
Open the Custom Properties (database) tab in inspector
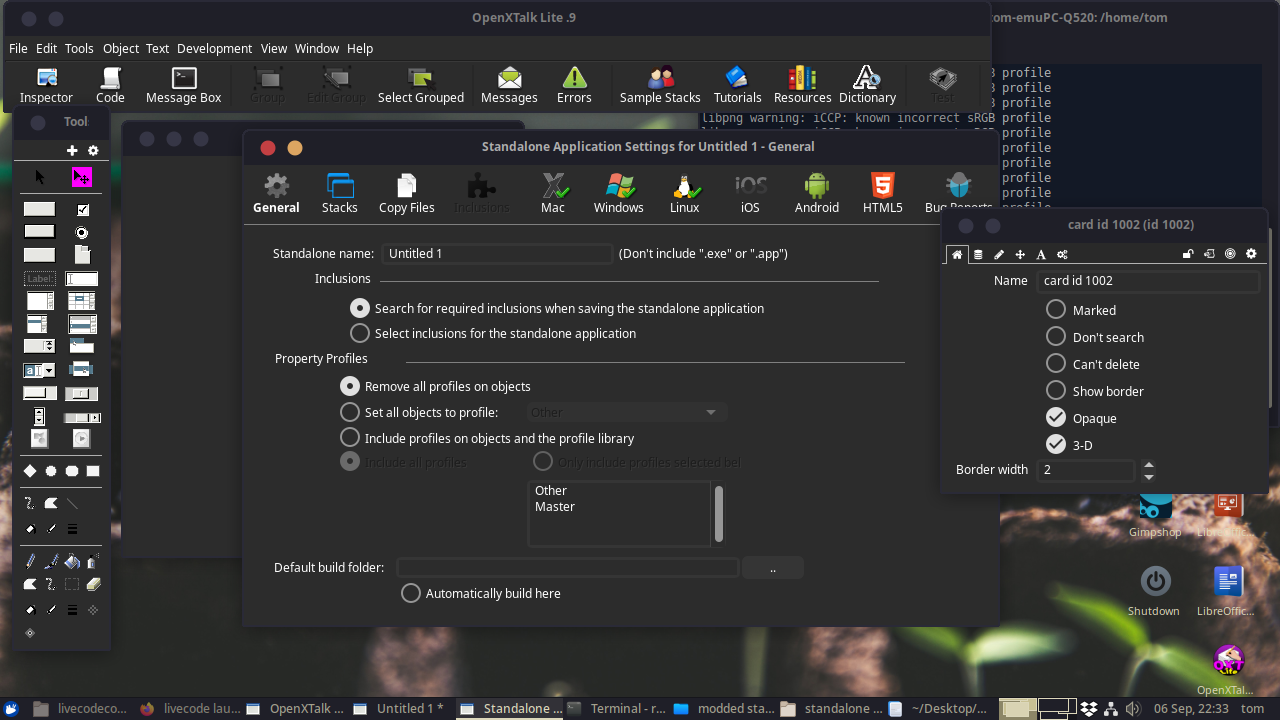(978, 254)
